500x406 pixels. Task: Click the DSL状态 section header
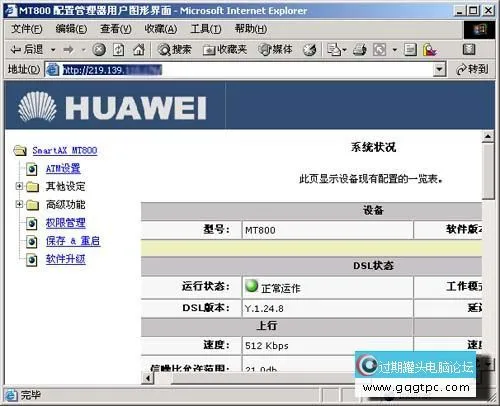point(373,266)
